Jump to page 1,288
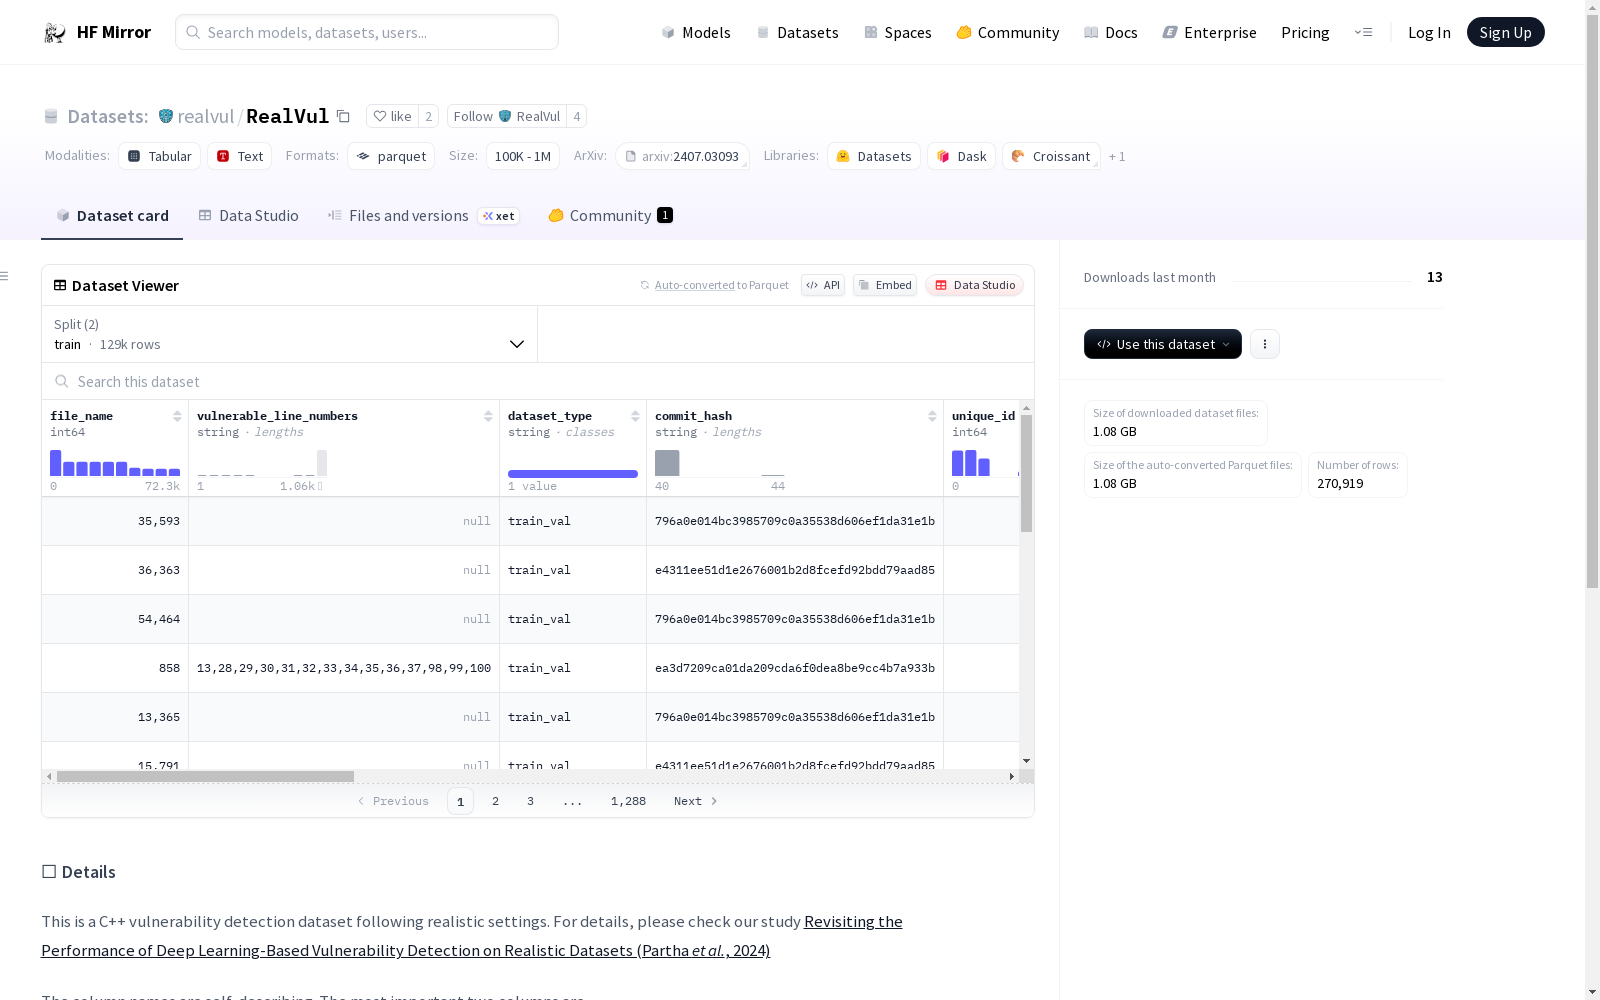This screenshot has width=1600, height=1000. pyautogui.click(x=628, y=801)
